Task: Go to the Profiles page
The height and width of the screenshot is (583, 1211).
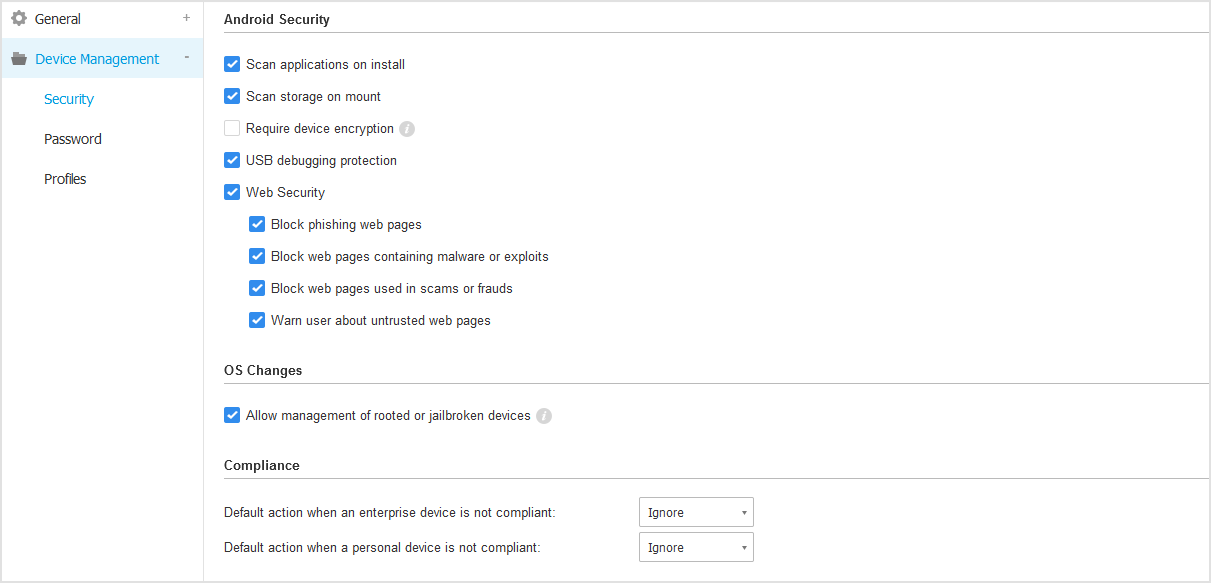Action: [65, 179]
